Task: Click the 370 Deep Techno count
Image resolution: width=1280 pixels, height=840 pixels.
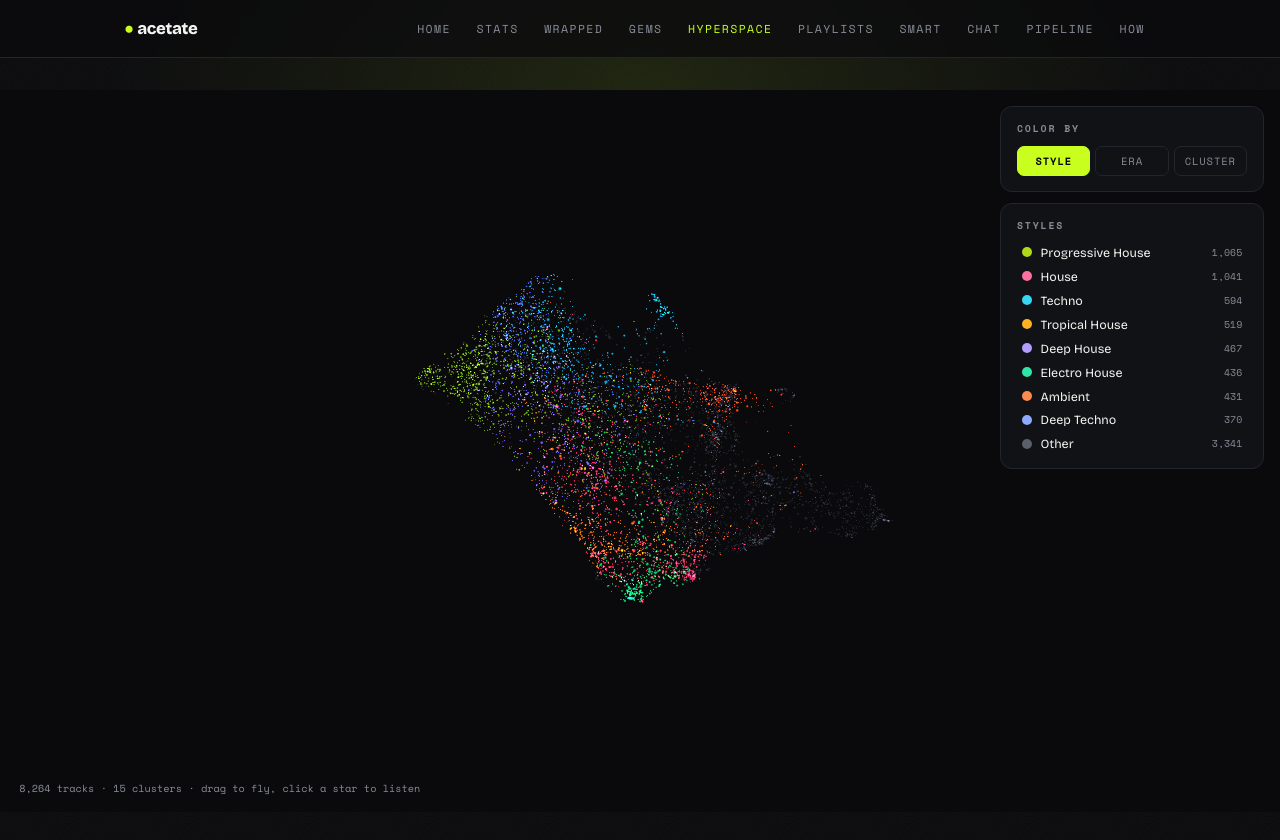Action: (x=1233, y=420)
